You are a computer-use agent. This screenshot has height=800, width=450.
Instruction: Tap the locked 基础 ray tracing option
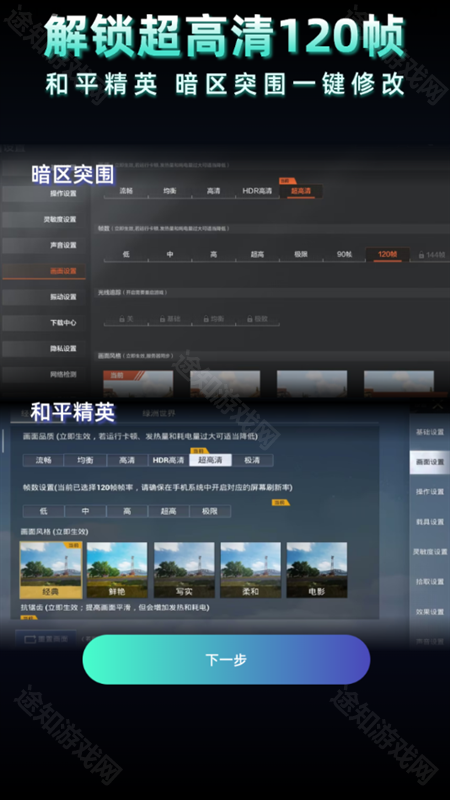tap(170, 319)
